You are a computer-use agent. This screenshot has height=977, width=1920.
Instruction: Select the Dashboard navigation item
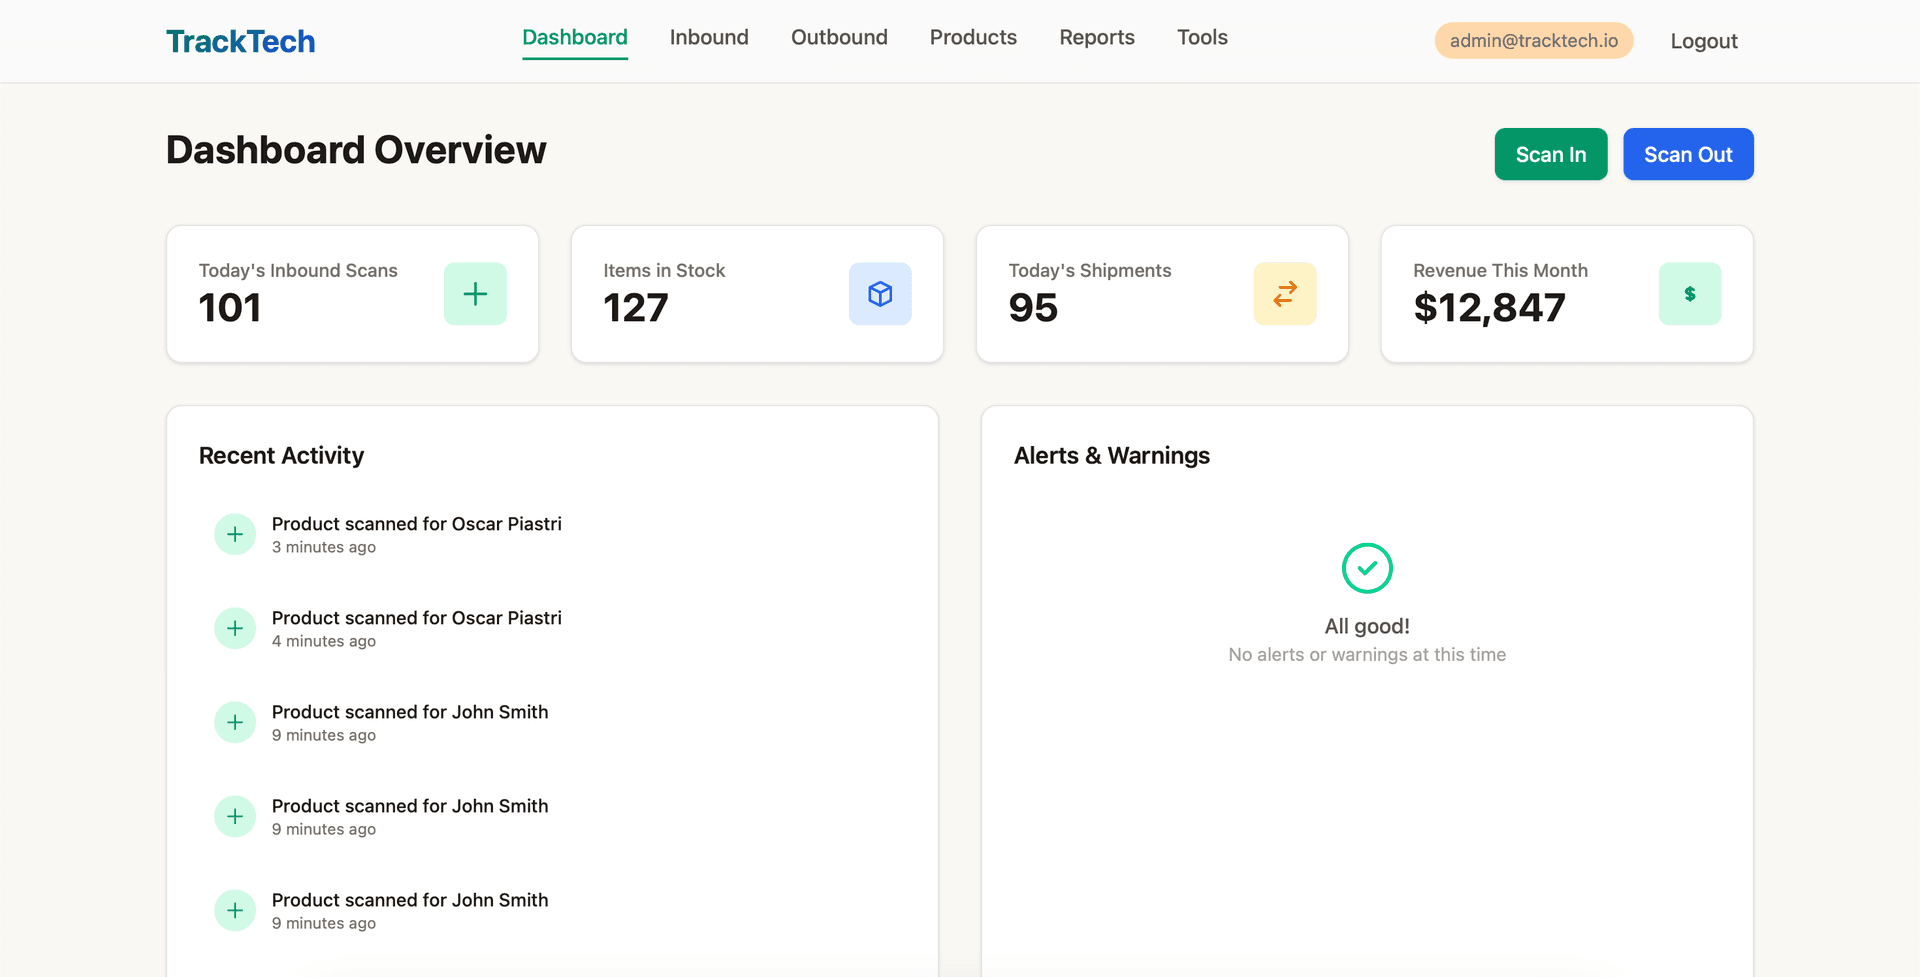tap(575, 37)
